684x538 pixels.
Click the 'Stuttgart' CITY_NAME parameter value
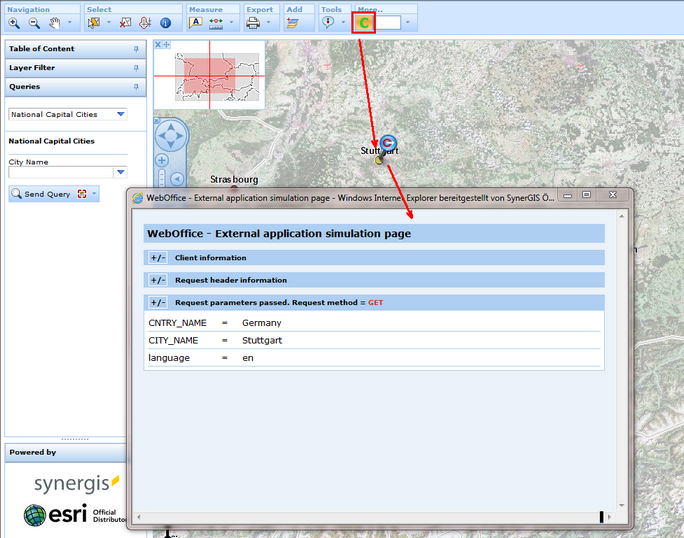coord(262,340)
